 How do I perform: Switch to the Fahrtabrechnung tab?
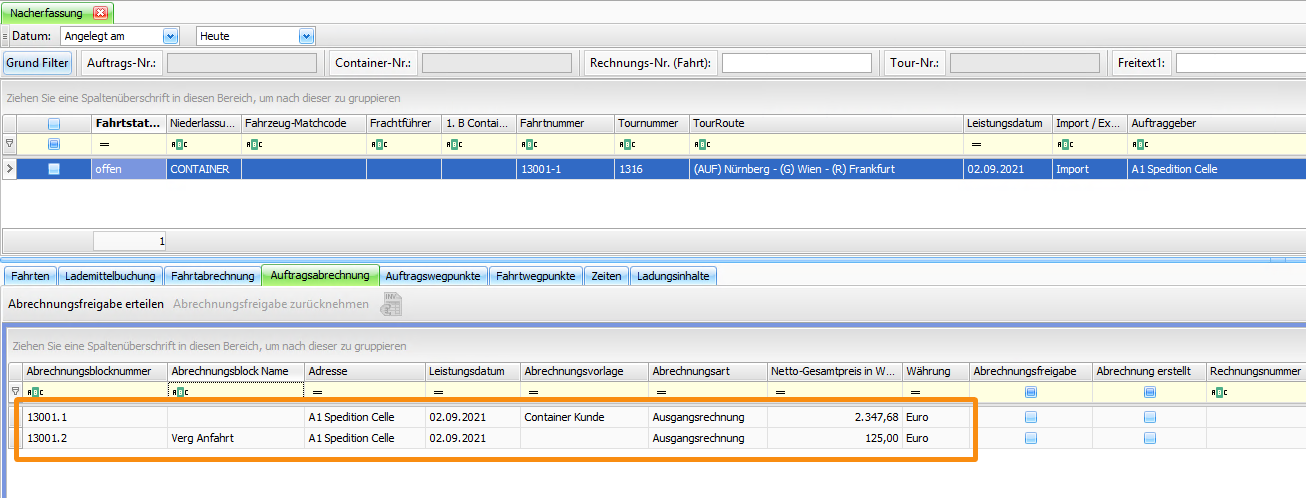[x=210, y=276]
